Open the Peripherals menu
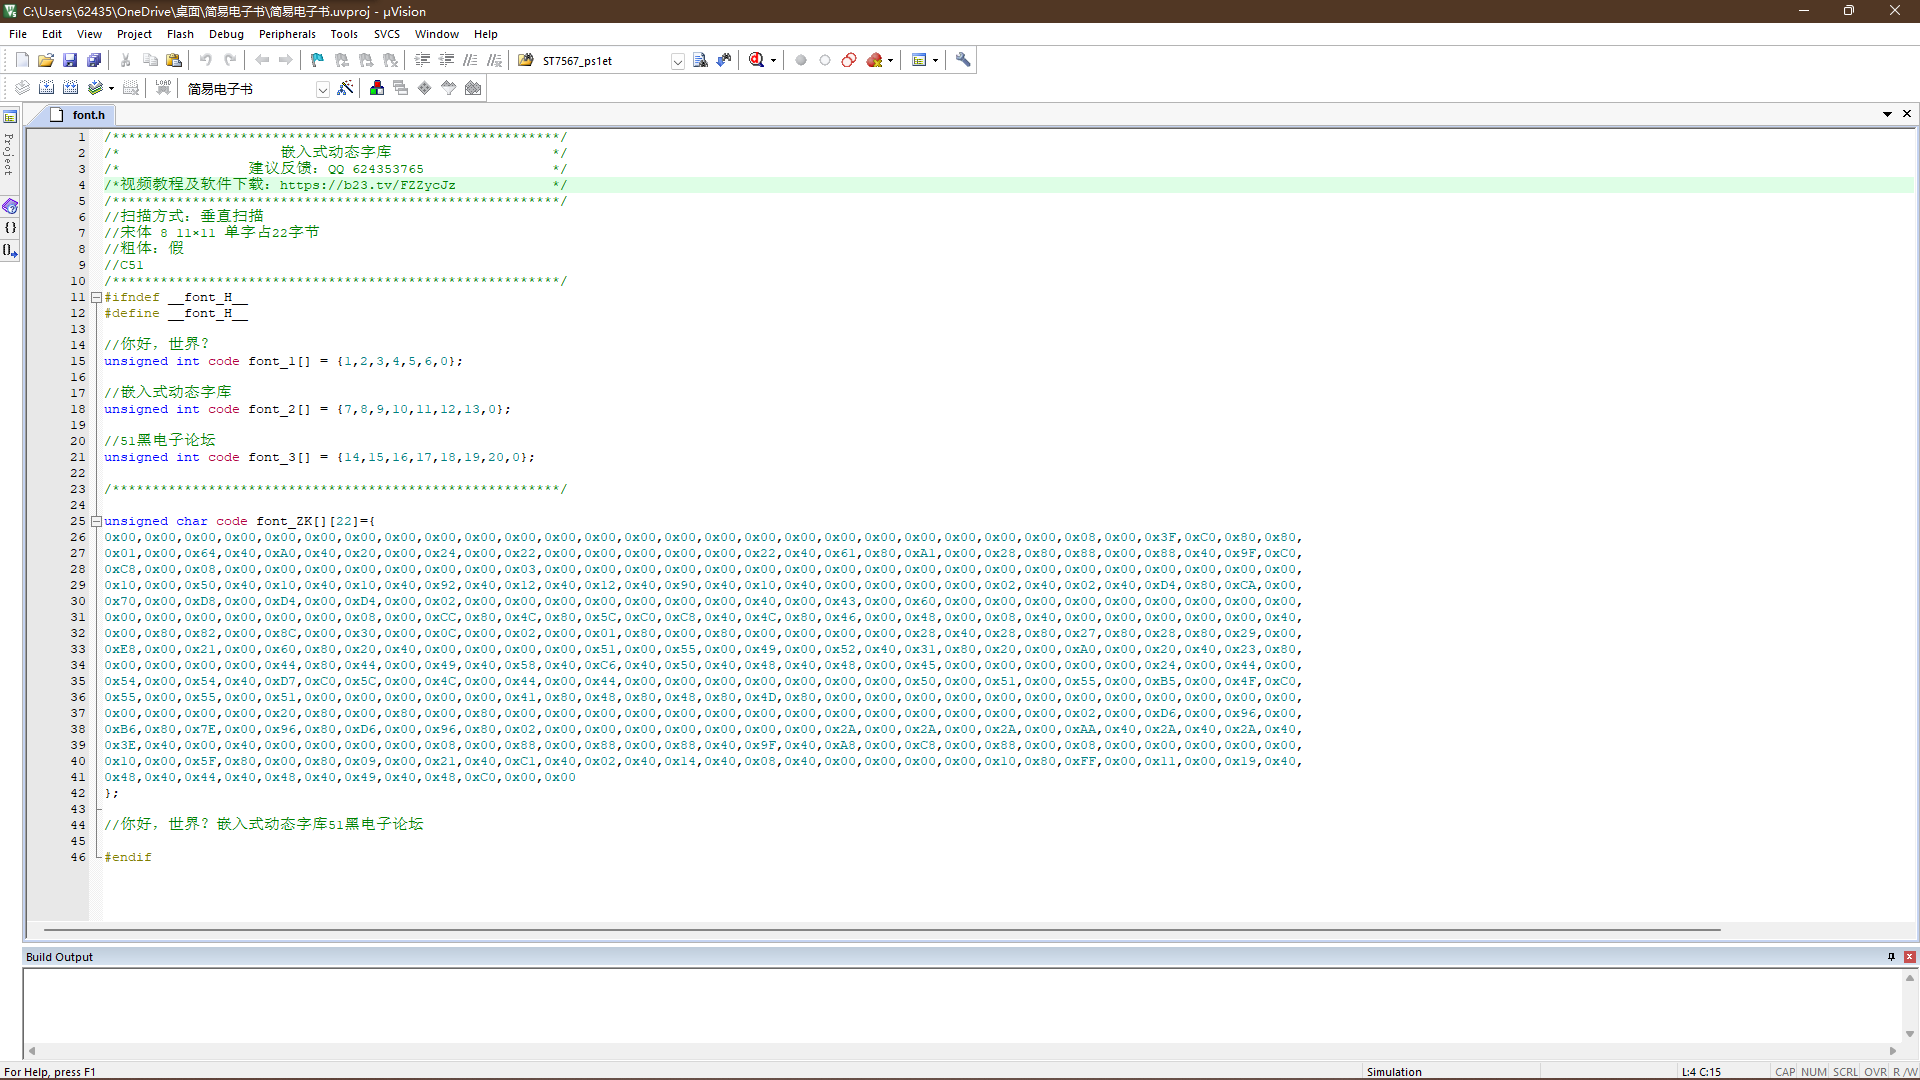 pos(287,34)
